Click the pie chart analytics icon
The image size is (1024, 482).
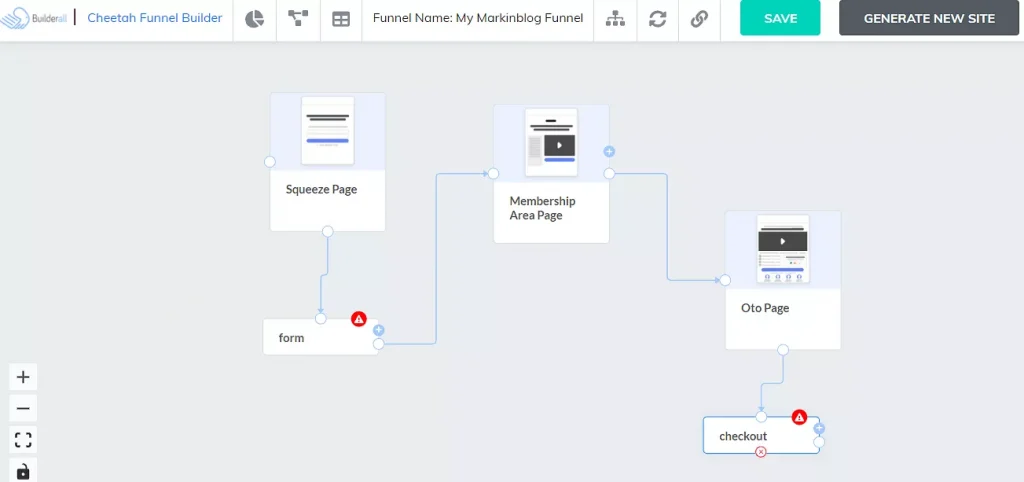[254, 19]
